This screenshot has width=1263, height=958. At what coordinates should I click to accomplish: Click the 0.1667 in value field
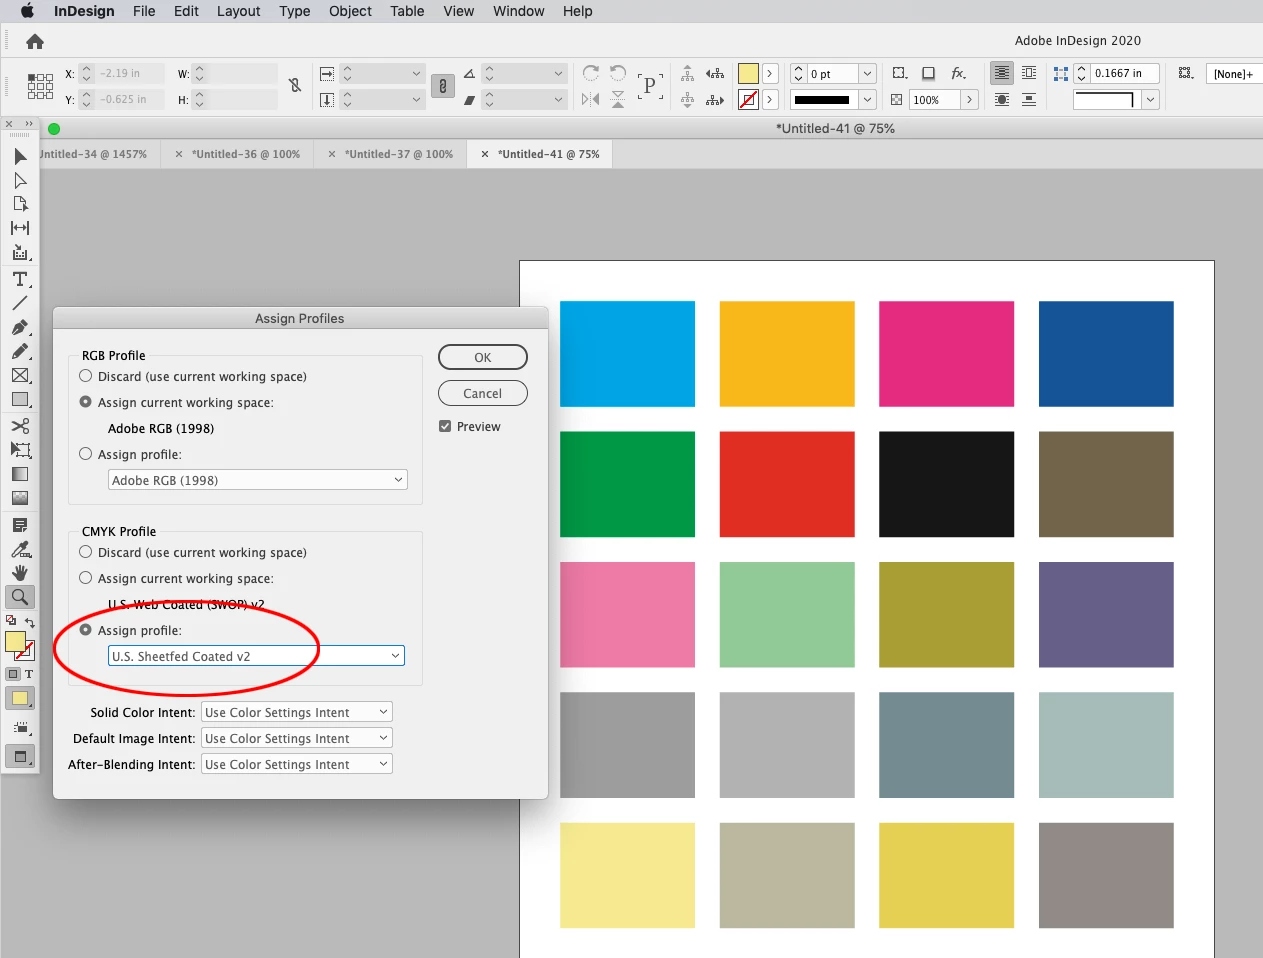(x=1125, y=73)
